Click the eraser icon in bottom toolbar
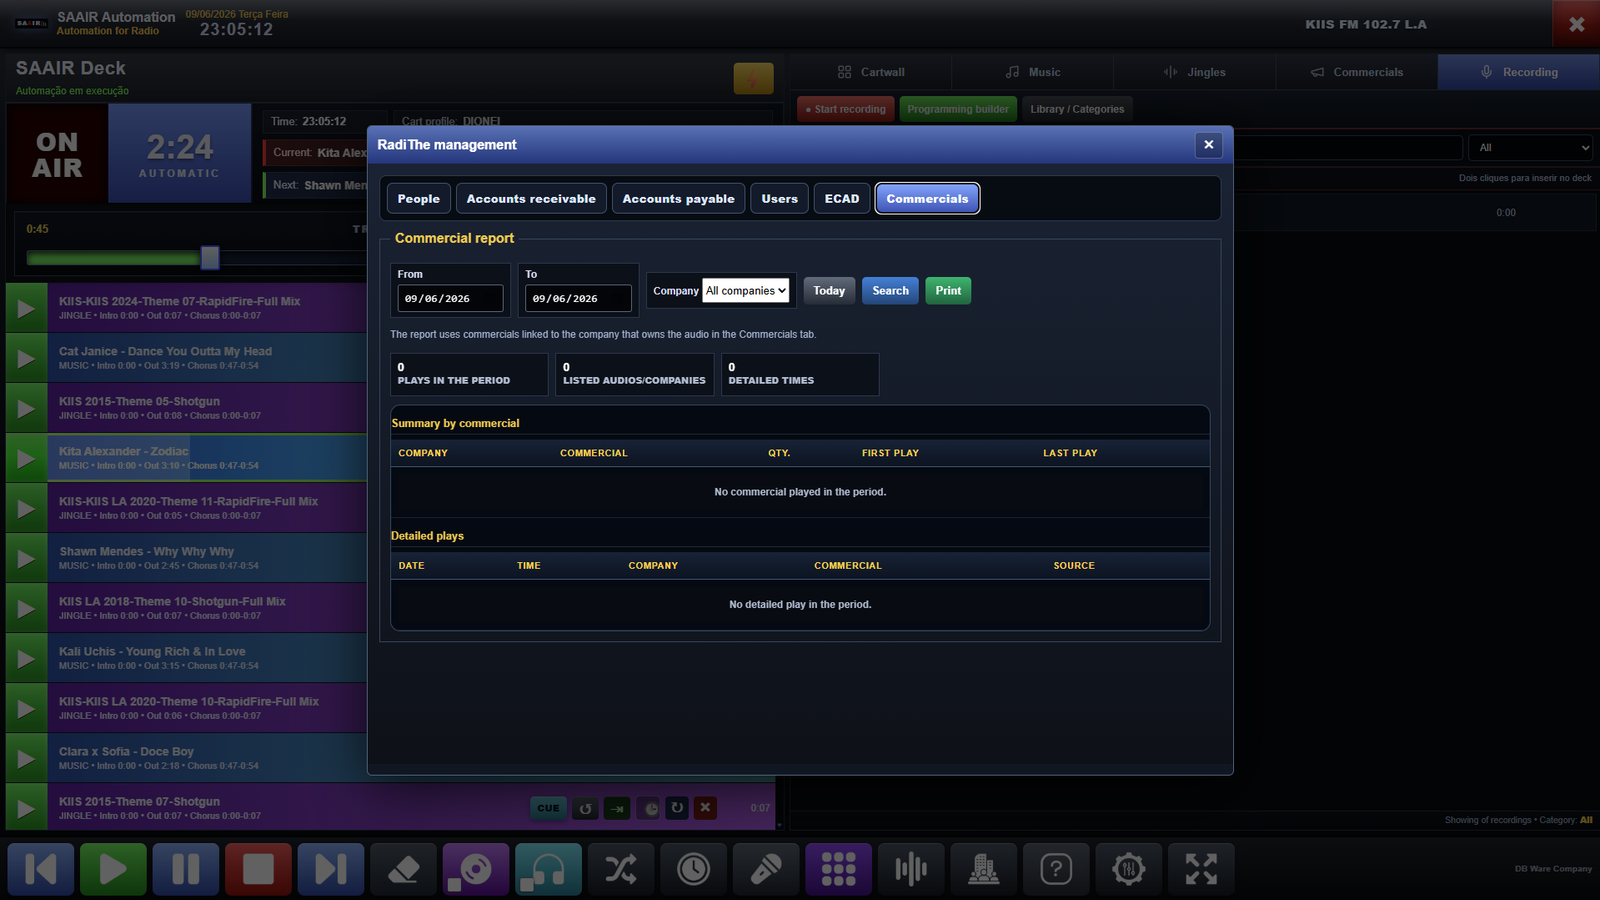The height and width of the screenshot is (900, 1600). [403, 869]
